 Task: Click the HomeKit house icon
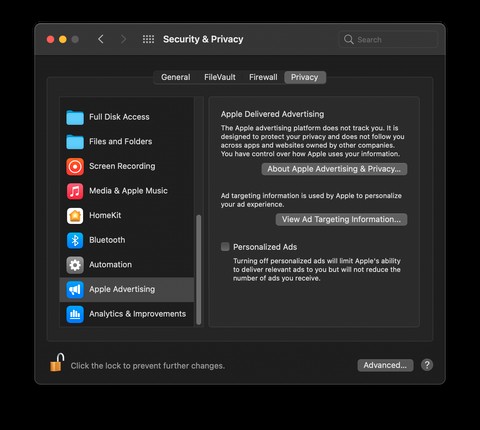[x=75, y=216]
